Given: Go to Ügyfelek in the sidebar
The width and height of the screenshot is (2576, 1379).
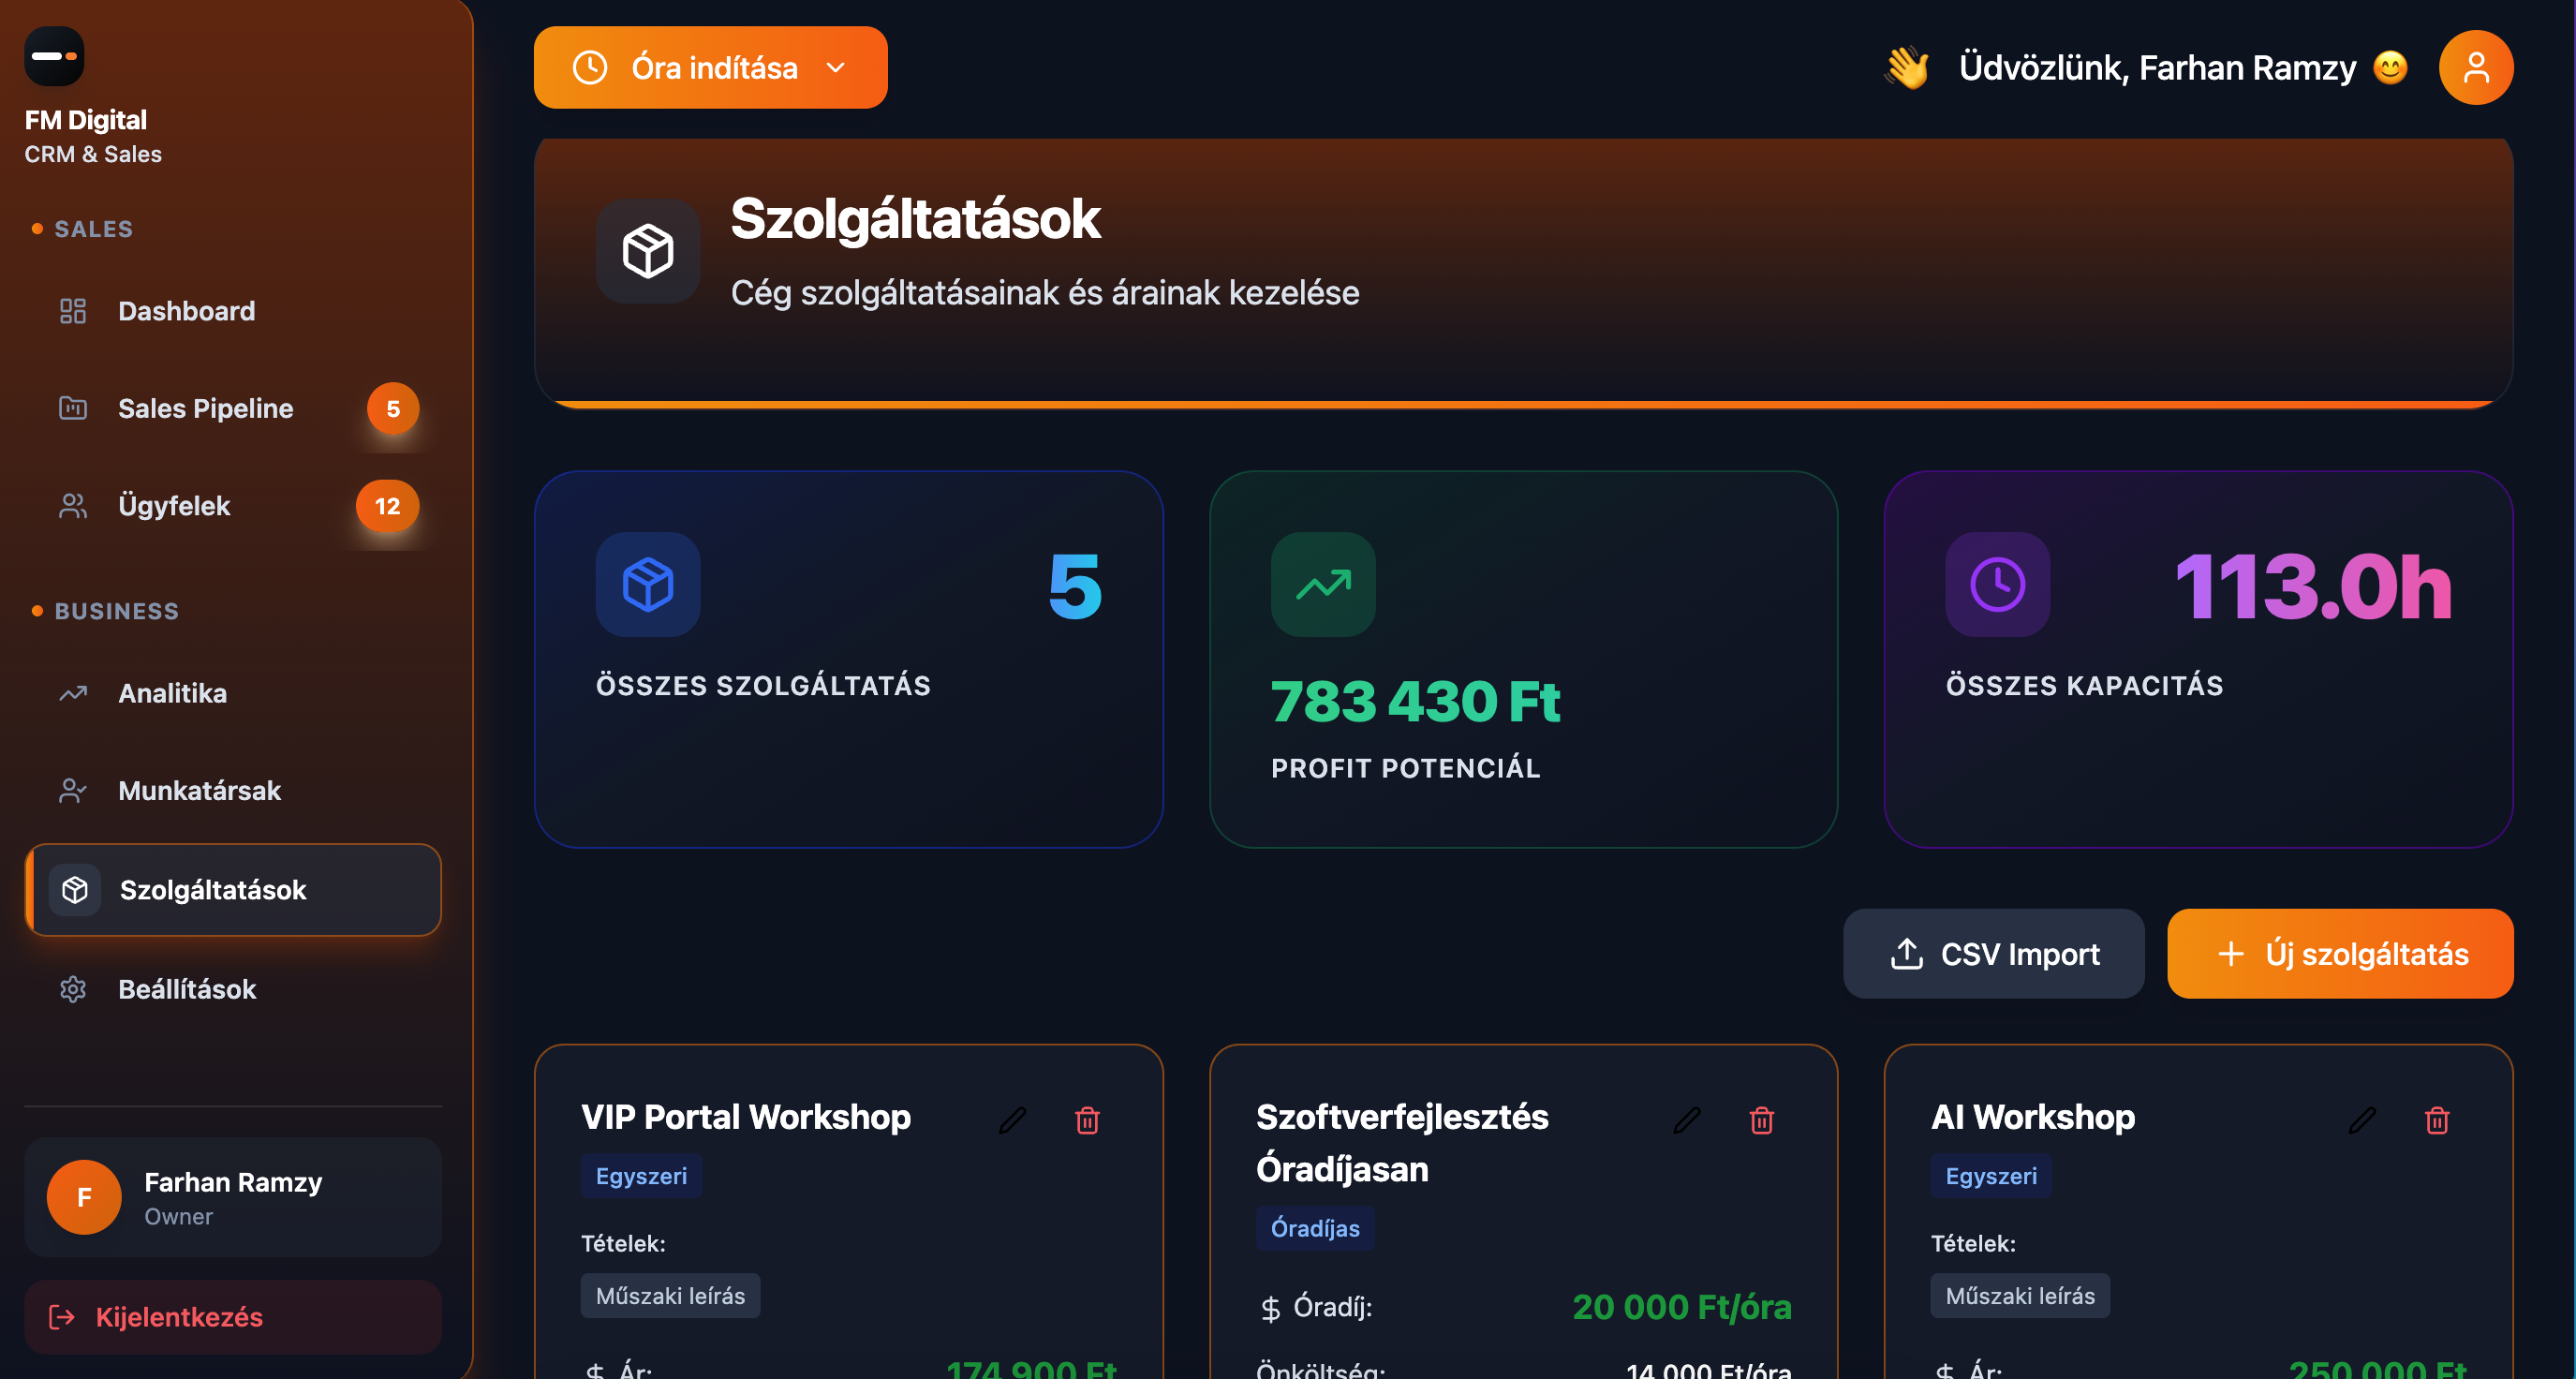Looking at the screenshot, I should (x=174, y=506).
